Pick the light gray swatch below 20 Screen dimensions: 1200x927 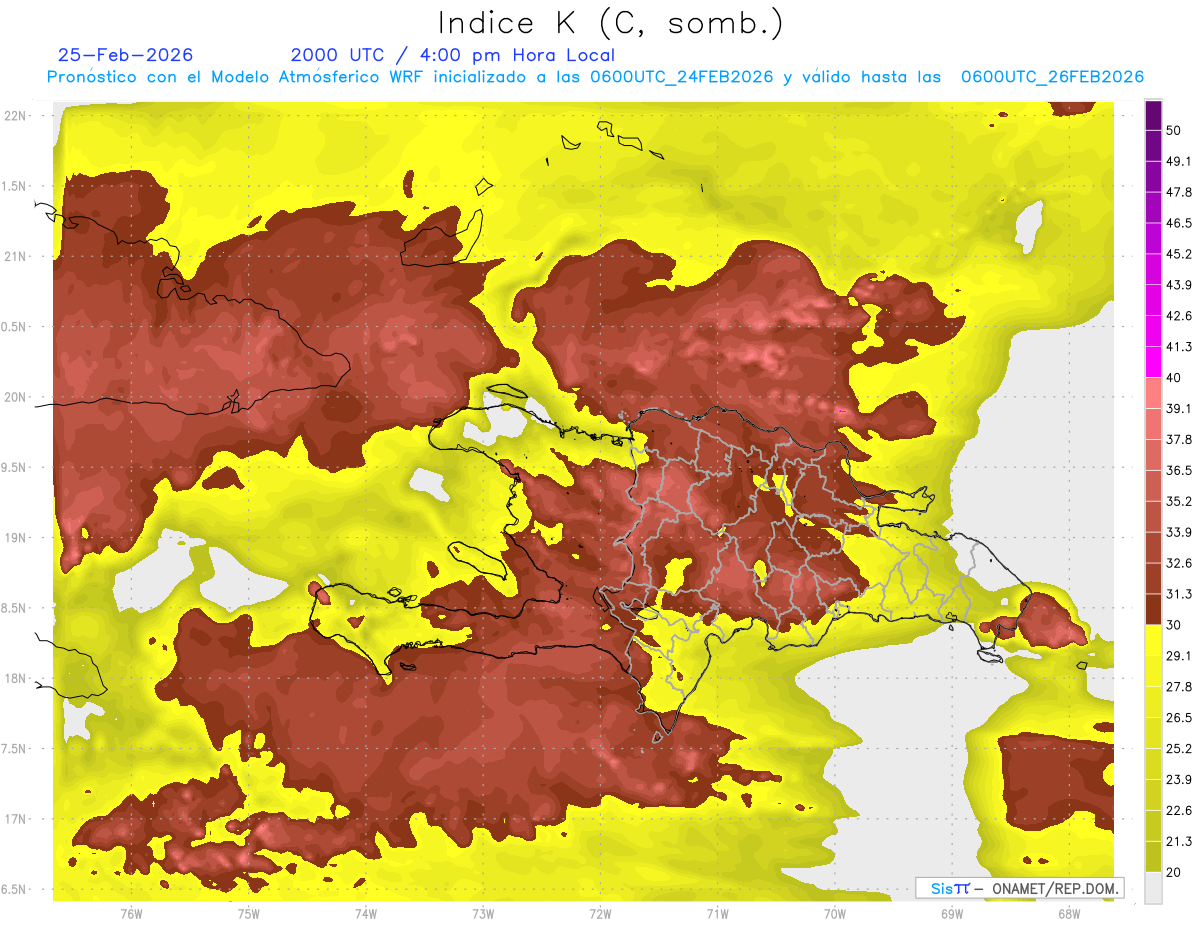coord(1153,888)
